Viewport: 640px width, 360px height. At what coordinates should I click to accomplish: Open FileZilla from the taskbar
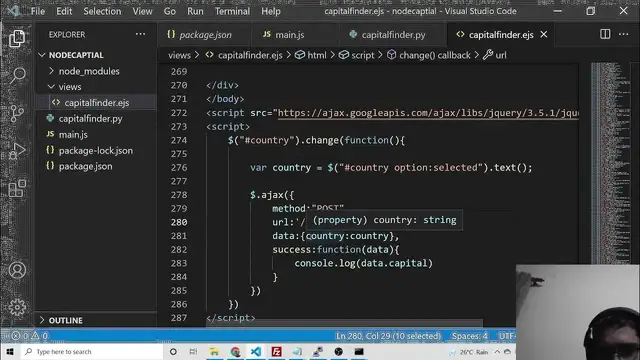(276, 351)
